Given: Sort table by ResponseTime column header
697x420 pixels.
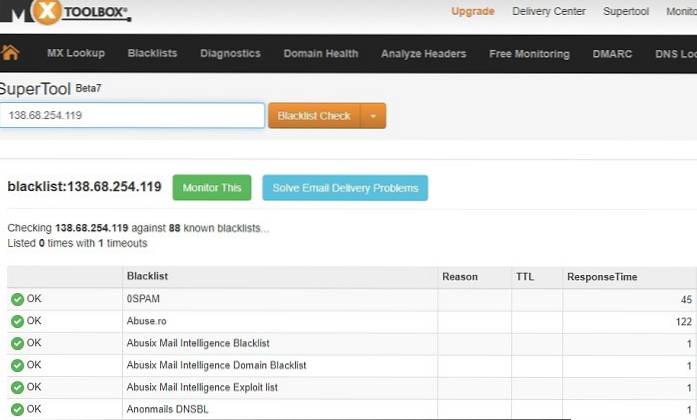Looking at the screenshot, I should pos(601,277).
